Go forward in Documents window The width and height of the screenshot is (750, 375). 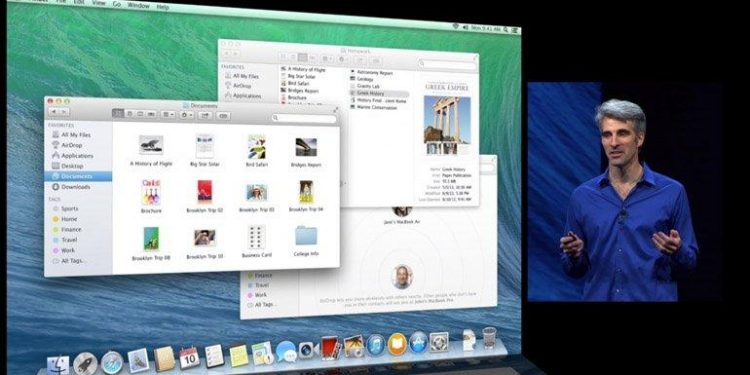[64, 112]
